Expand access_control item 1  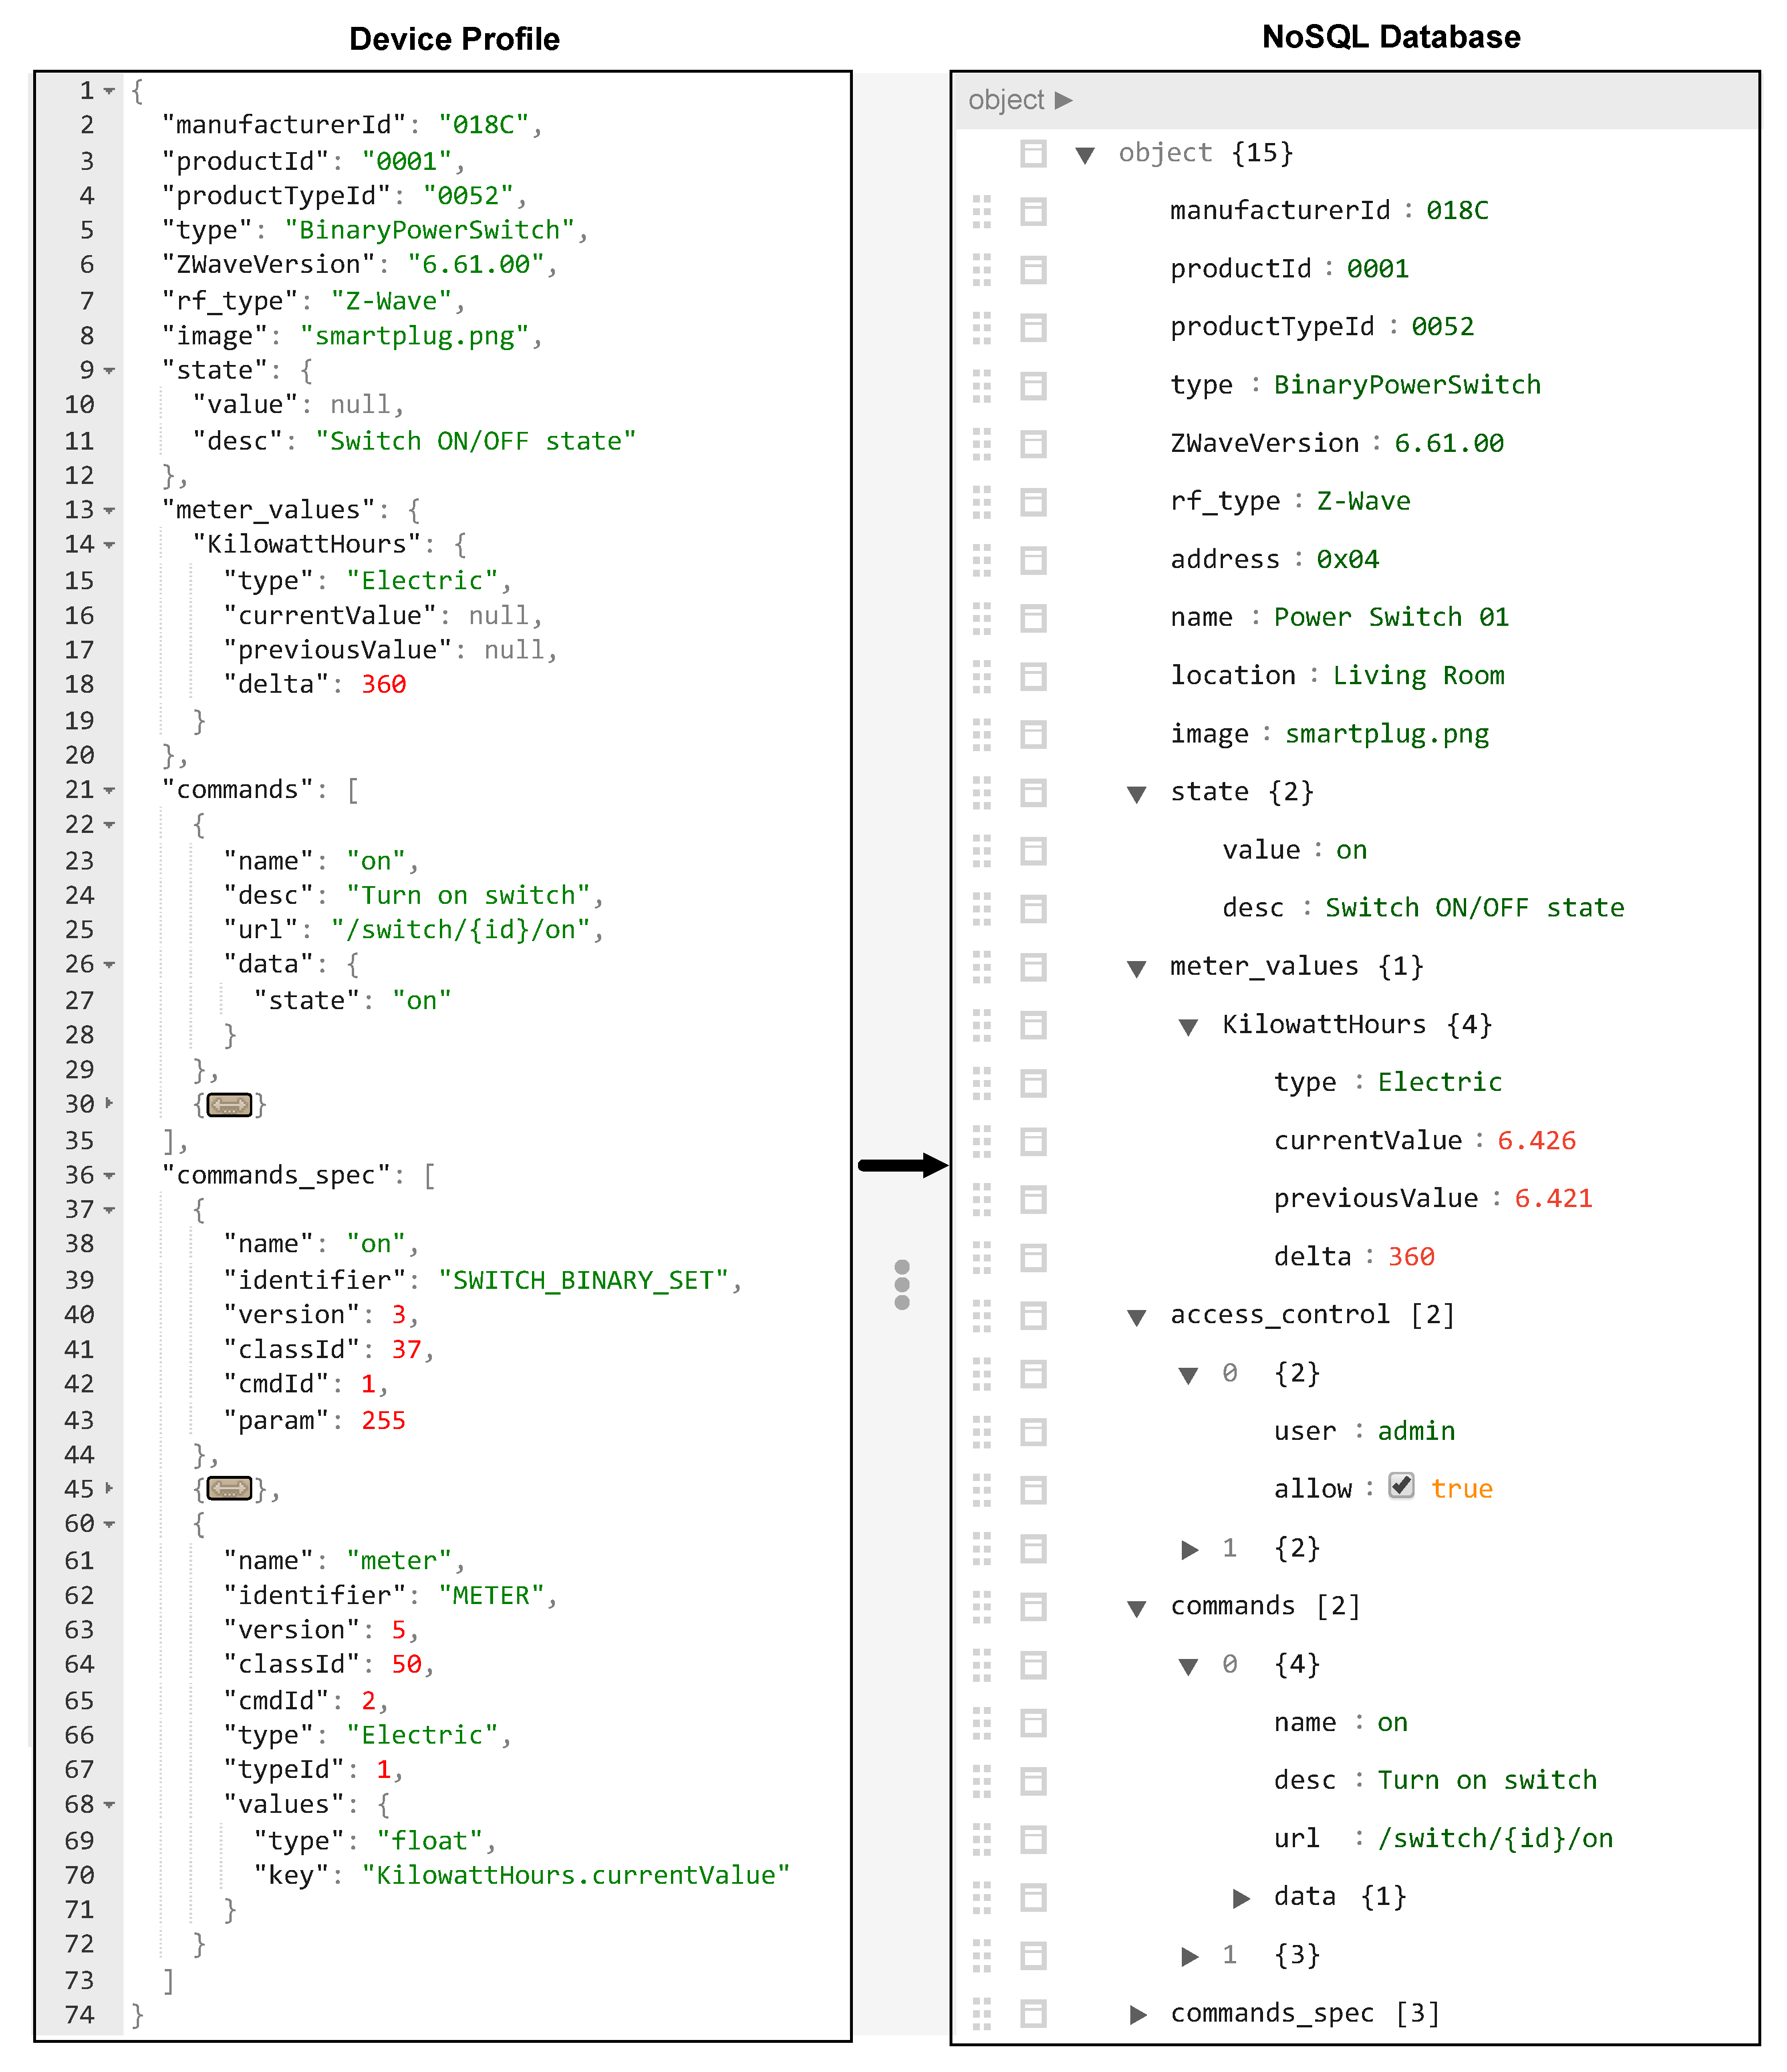[1189, 1549]
